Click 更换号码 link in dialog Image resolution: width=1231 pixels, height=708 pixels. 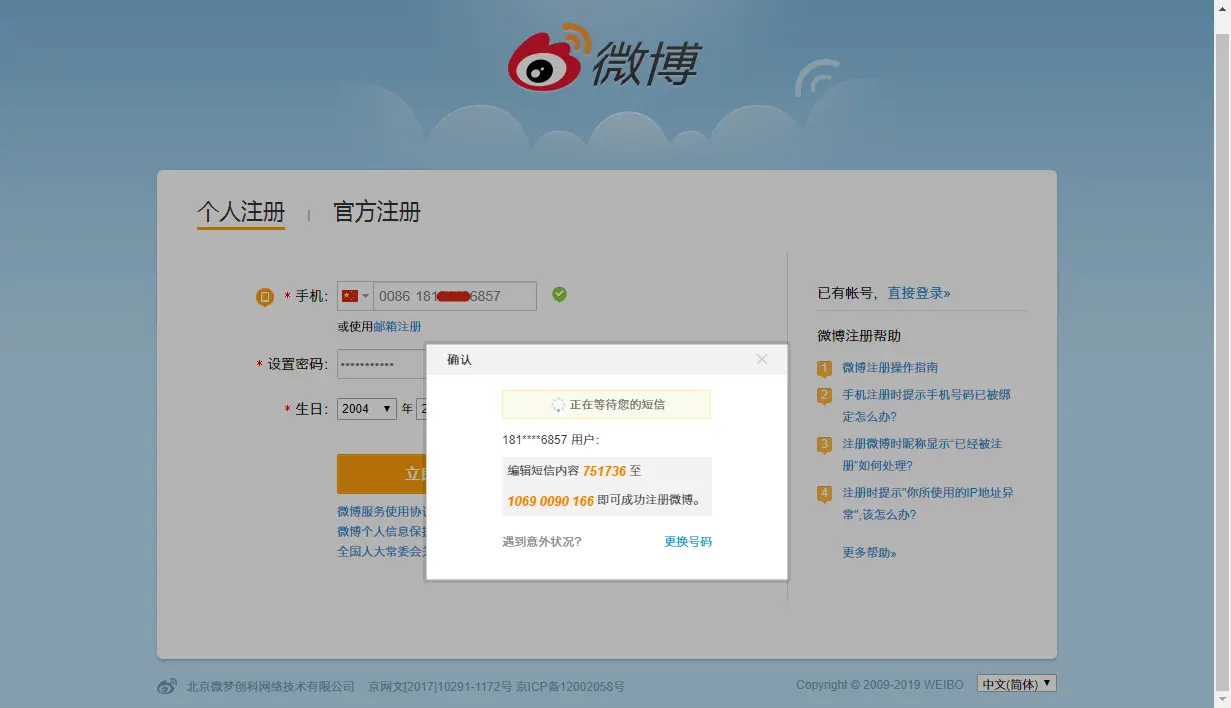(688, 541)
